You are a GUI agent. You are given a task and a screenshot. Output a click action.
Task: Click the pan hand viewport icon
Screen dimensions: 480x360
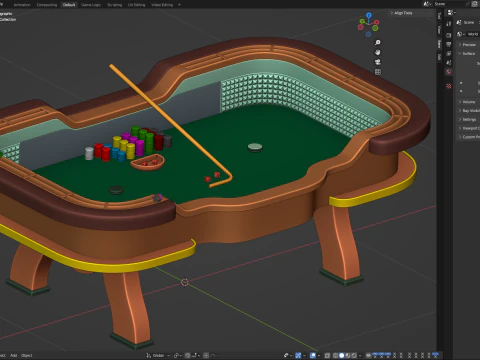(378, 52)
